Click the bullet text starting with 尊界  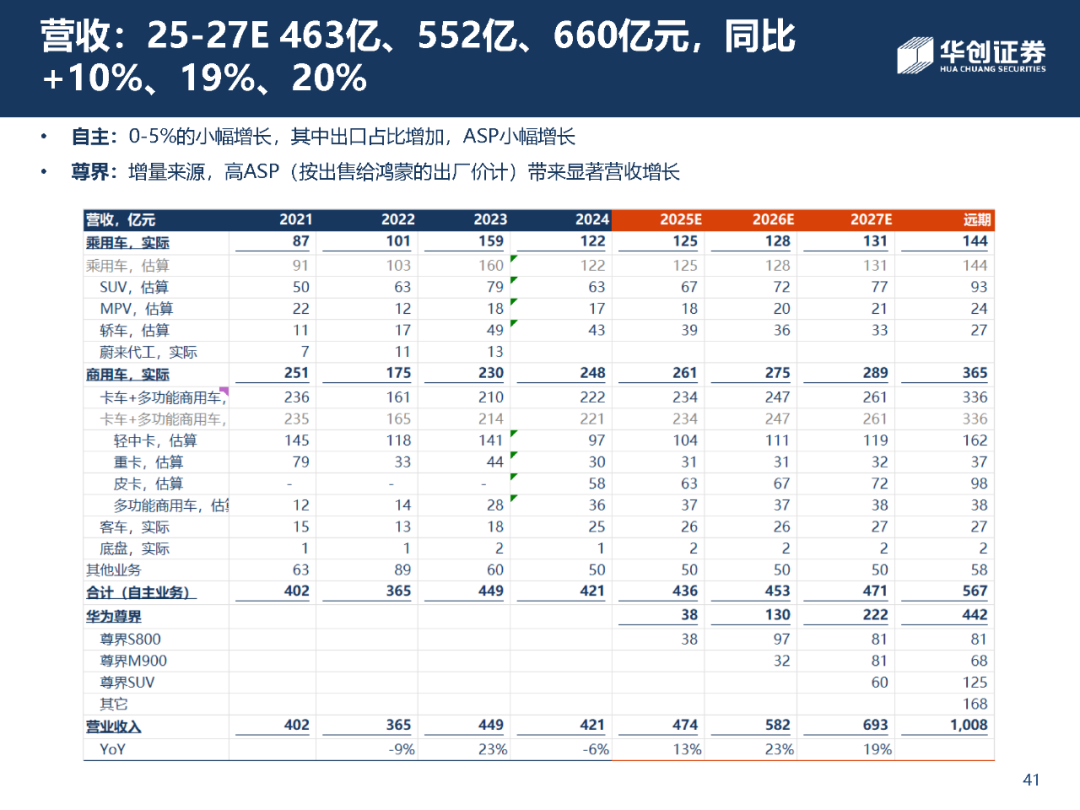click(375, 172)
